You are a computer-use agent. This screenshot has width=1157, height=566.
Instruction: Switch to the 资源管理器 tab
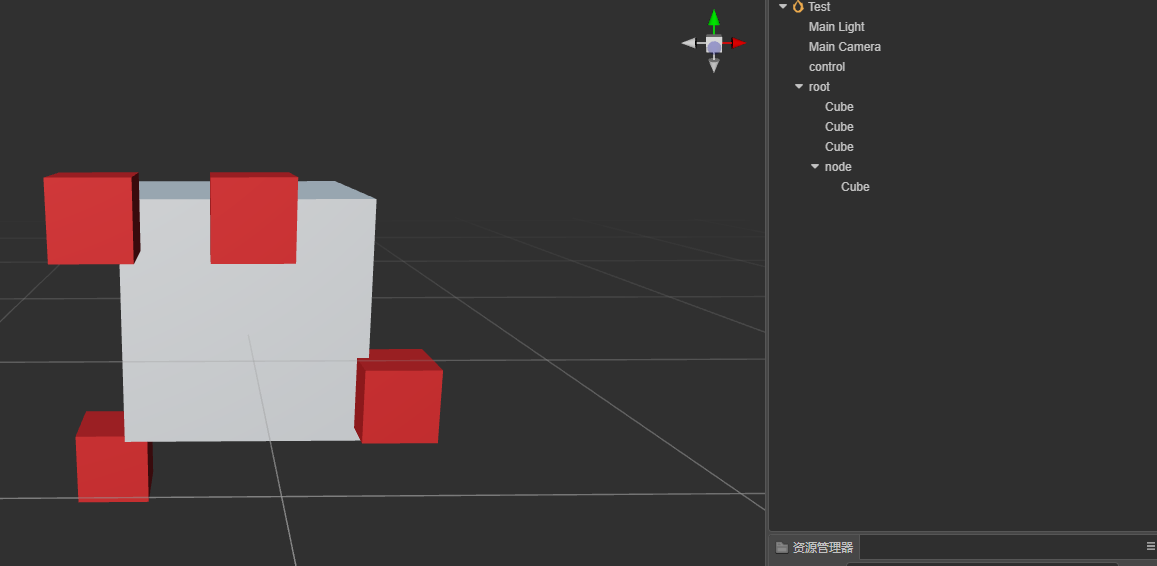click(x=815, y=548)
